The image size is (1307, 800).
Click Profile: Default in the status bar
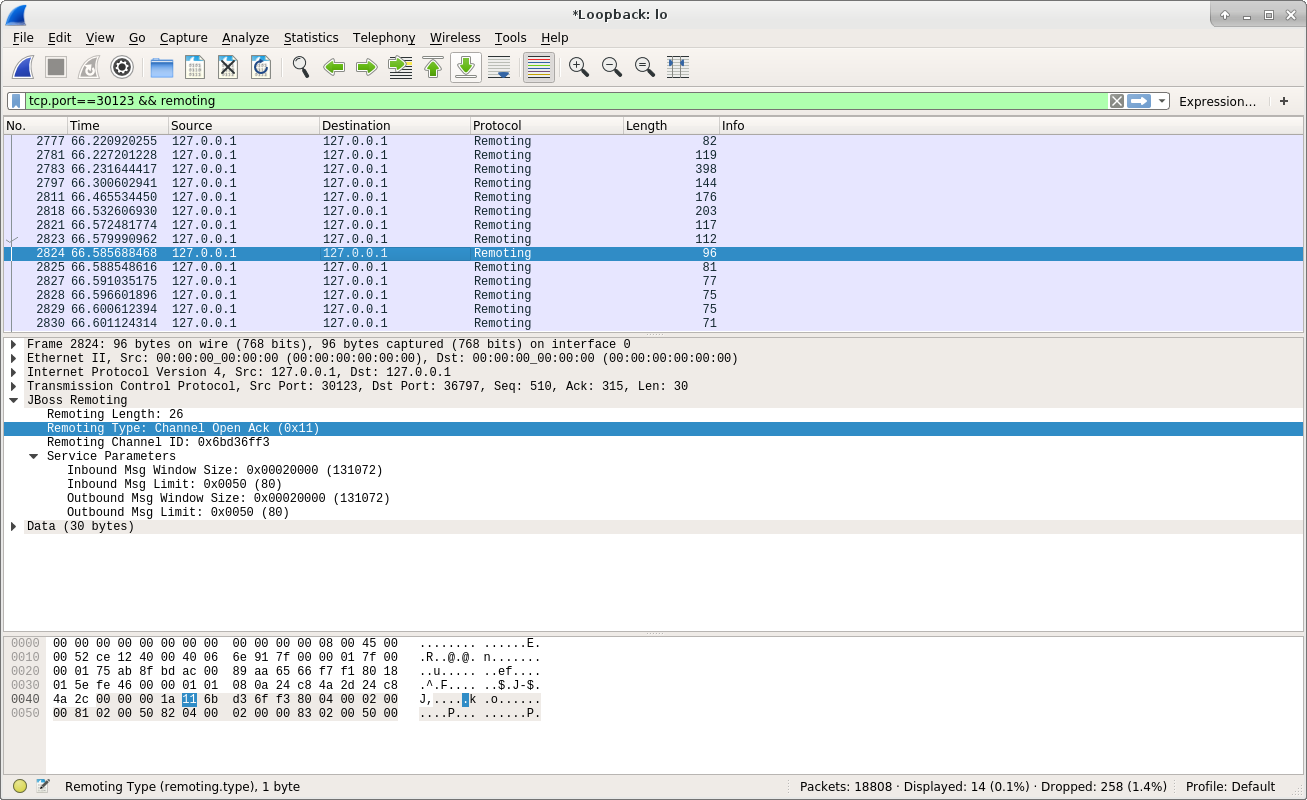(1230, 786)
